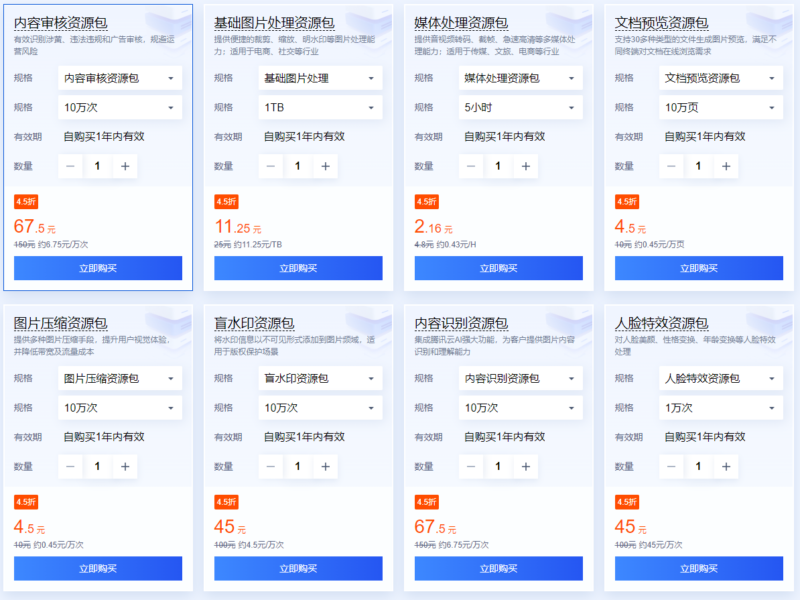
Task: Decrease quantity for 盲水印资源包
Action: (x=271, y=466)
